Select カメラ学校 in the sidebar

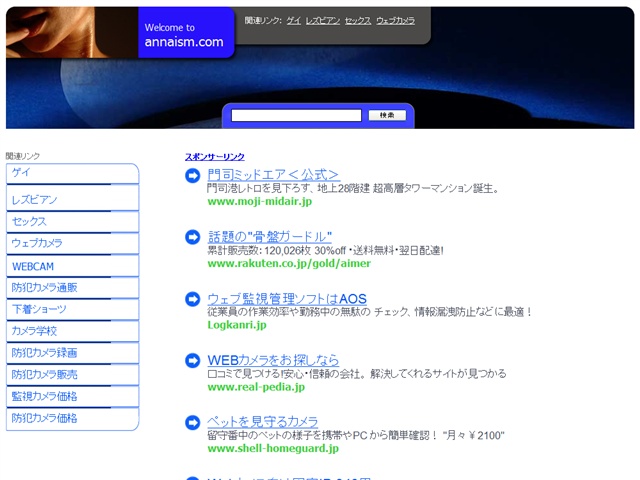click(73, 331)
